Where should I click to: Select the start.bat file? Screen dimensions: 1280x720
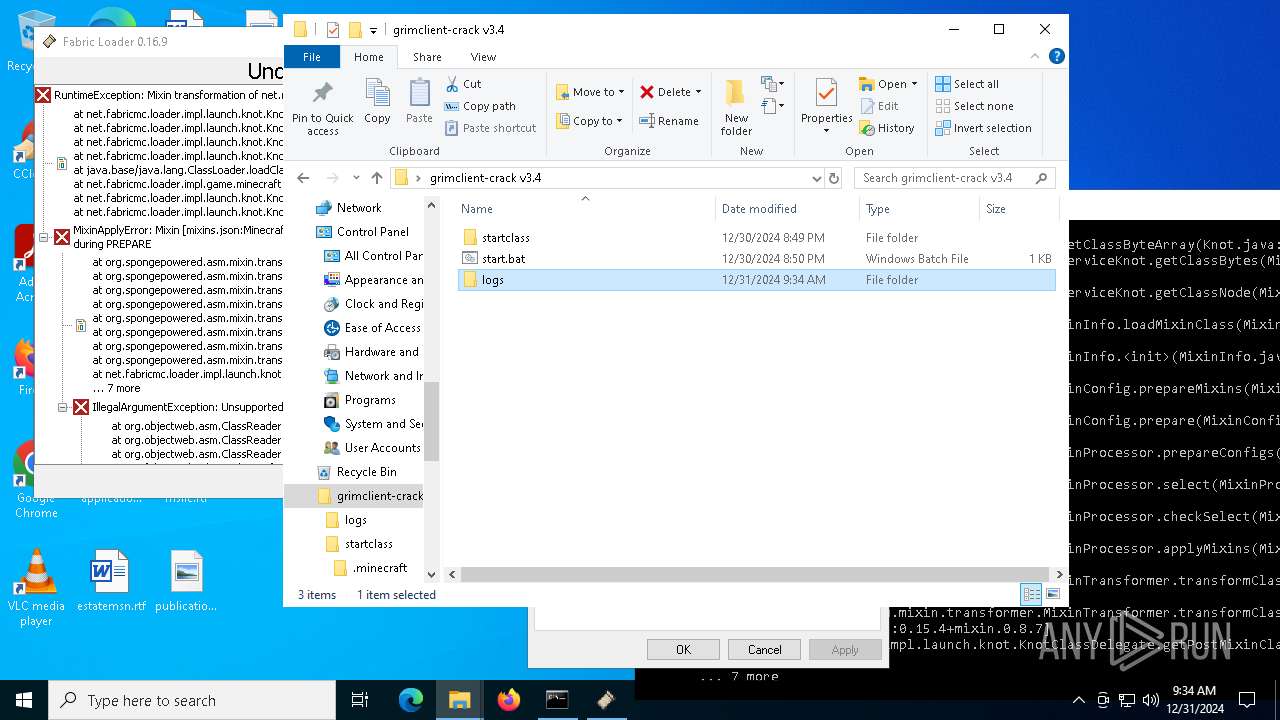click(757, 259)
